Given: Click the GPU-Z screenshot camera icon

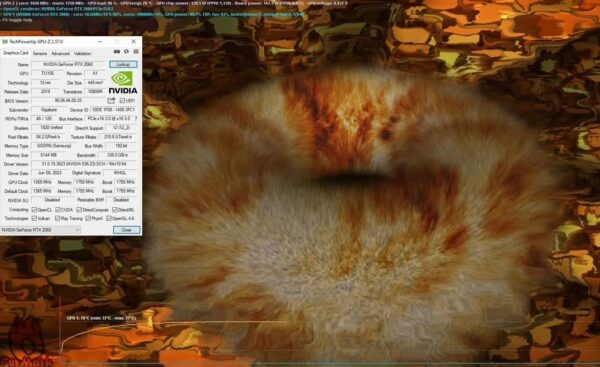Looking at the screenshot, I should pyautogui.click(x=117, y=52).
